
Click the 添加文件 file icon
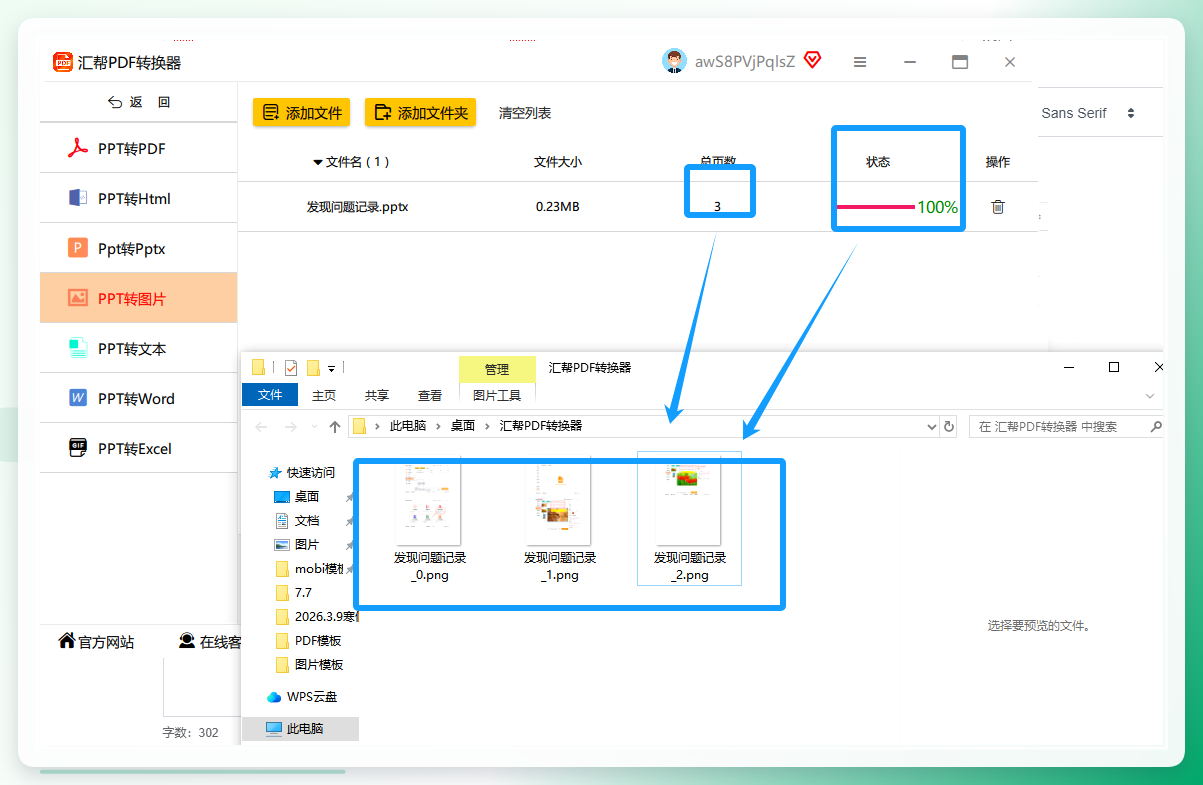click(270, 113)
